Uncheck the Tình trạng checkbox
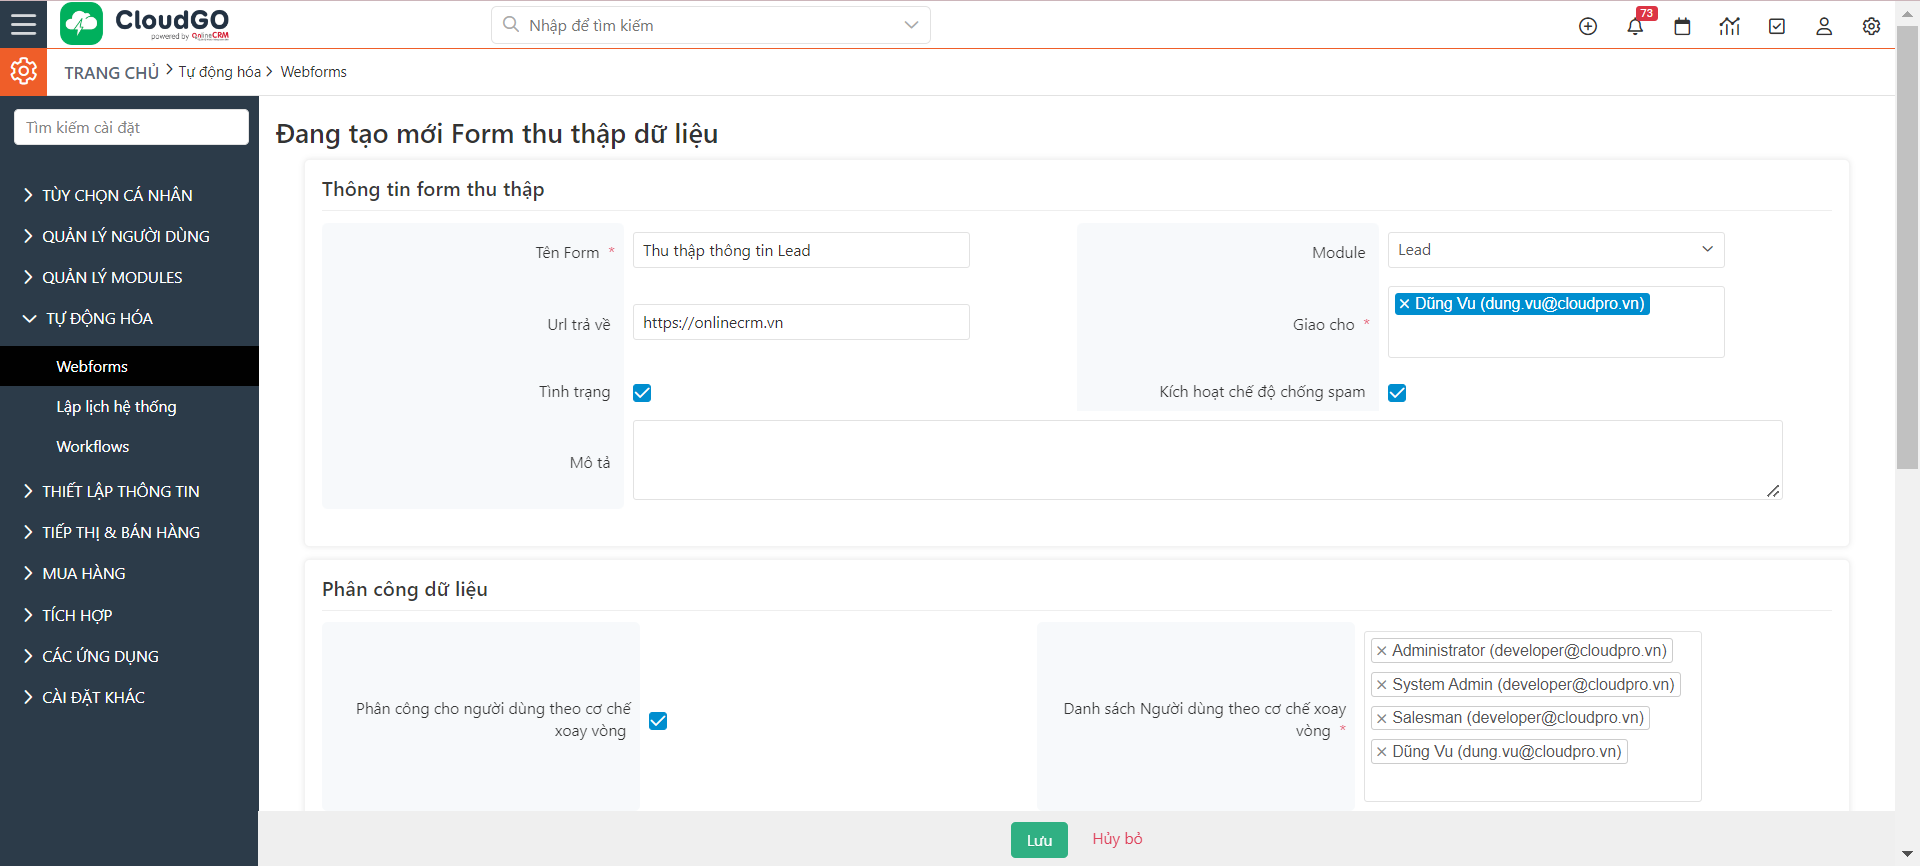The image size is (1920, 866). pyautogui.click(x=642, y=393)
